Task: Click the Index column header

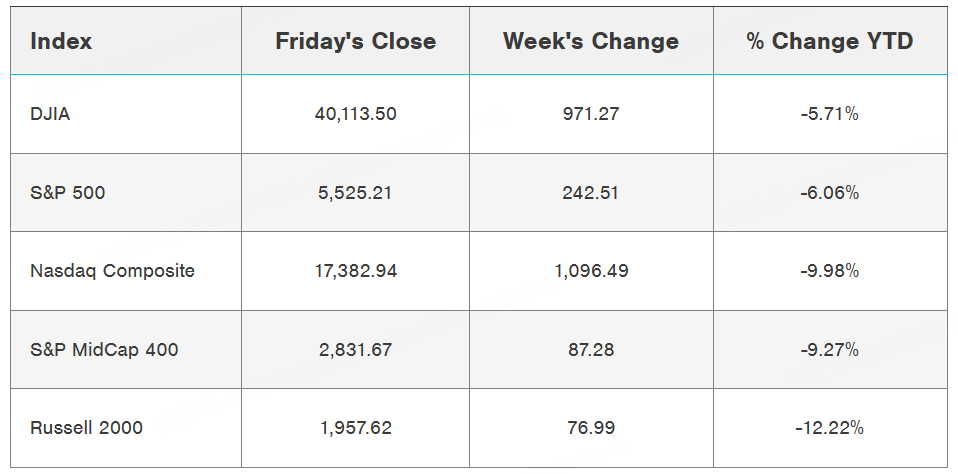Action: (61, 41)
